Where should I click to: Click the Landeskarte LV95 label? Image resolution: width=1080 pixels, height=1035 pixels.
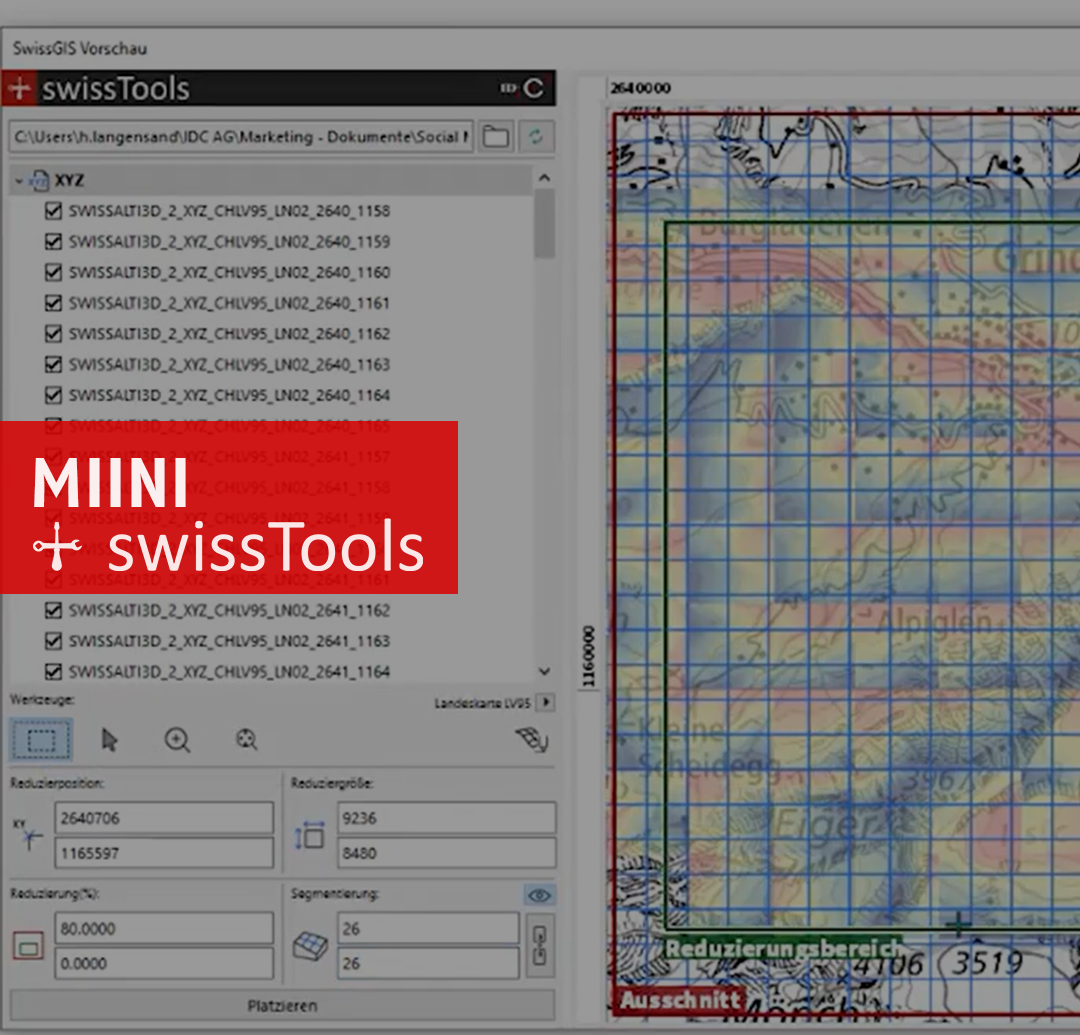coord(482,703)
